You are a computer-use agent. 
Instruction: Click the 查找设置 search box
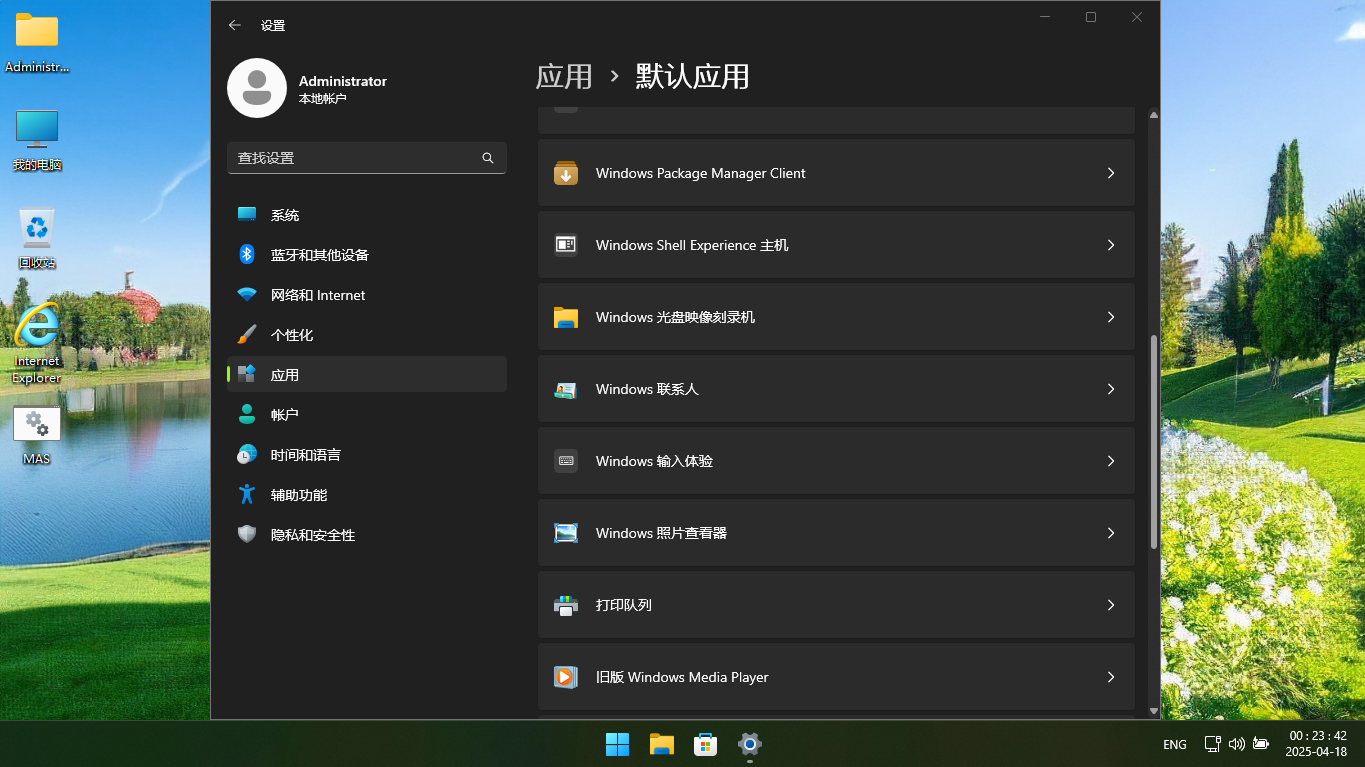pyautogui.click(x=367, y=158)
